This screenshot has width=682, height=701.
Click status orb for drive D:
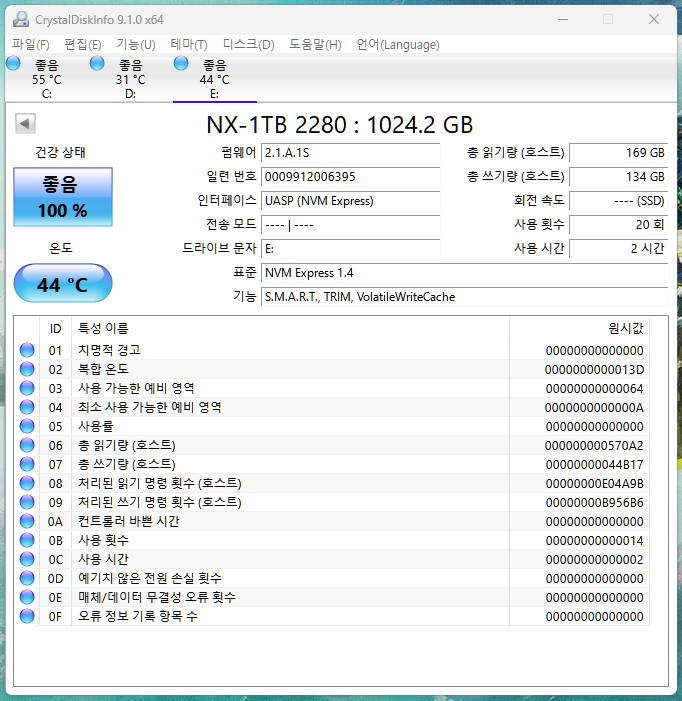[97, 63]
